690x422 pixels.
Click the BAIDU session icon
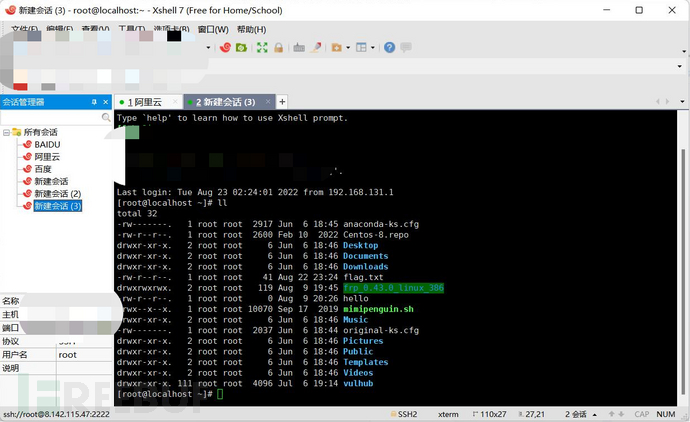pyautogui.click(x=27, y=144)
